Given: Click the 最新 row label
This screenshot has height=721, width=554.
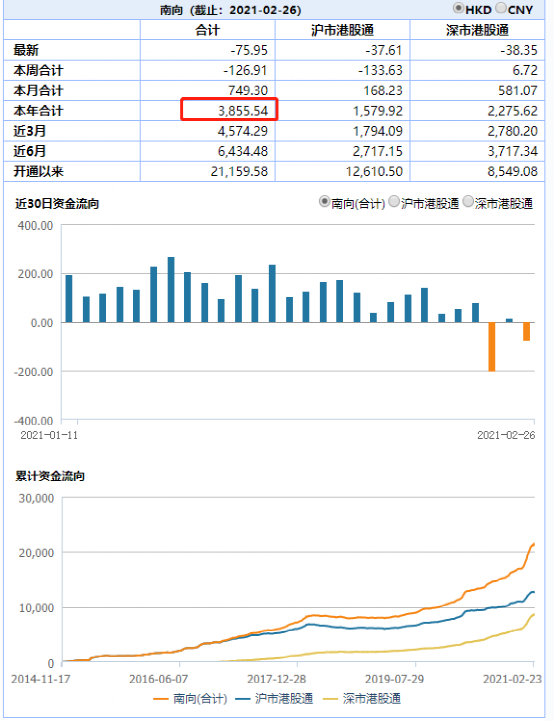Looking at the screenshot, I should coord(26,50).
